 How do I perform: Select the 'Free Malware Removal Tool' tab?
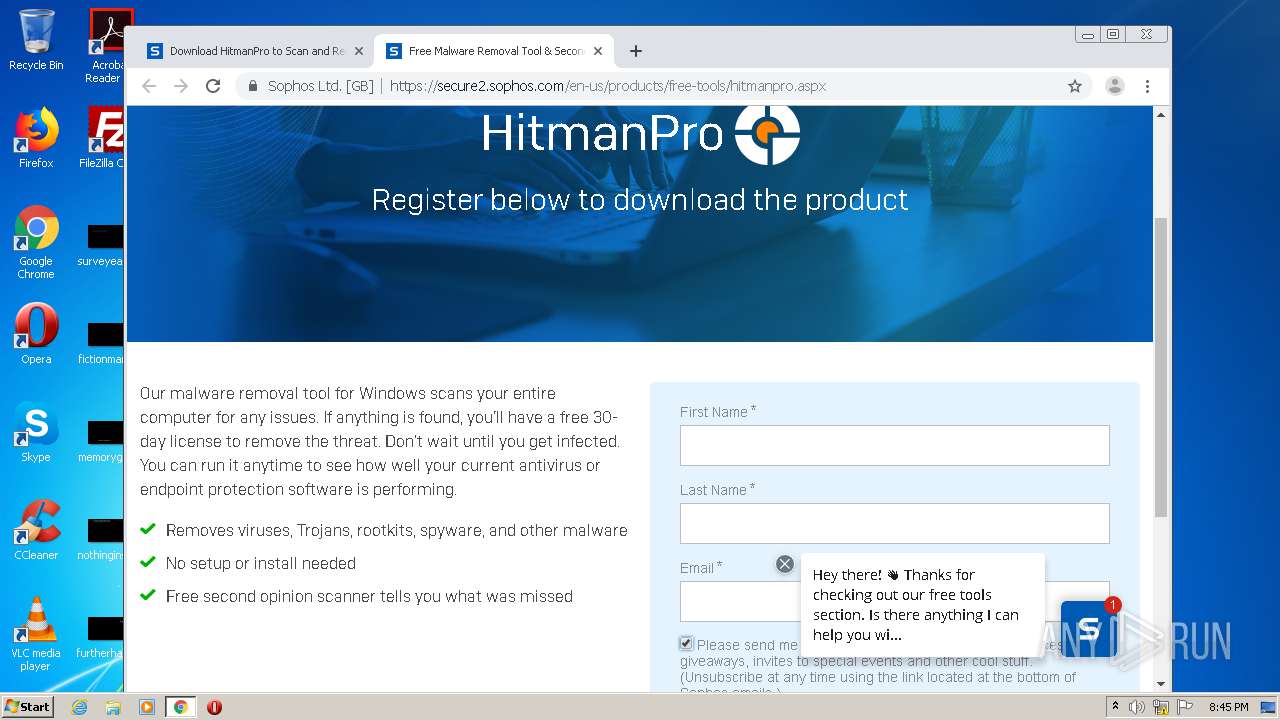pos(495,51)
